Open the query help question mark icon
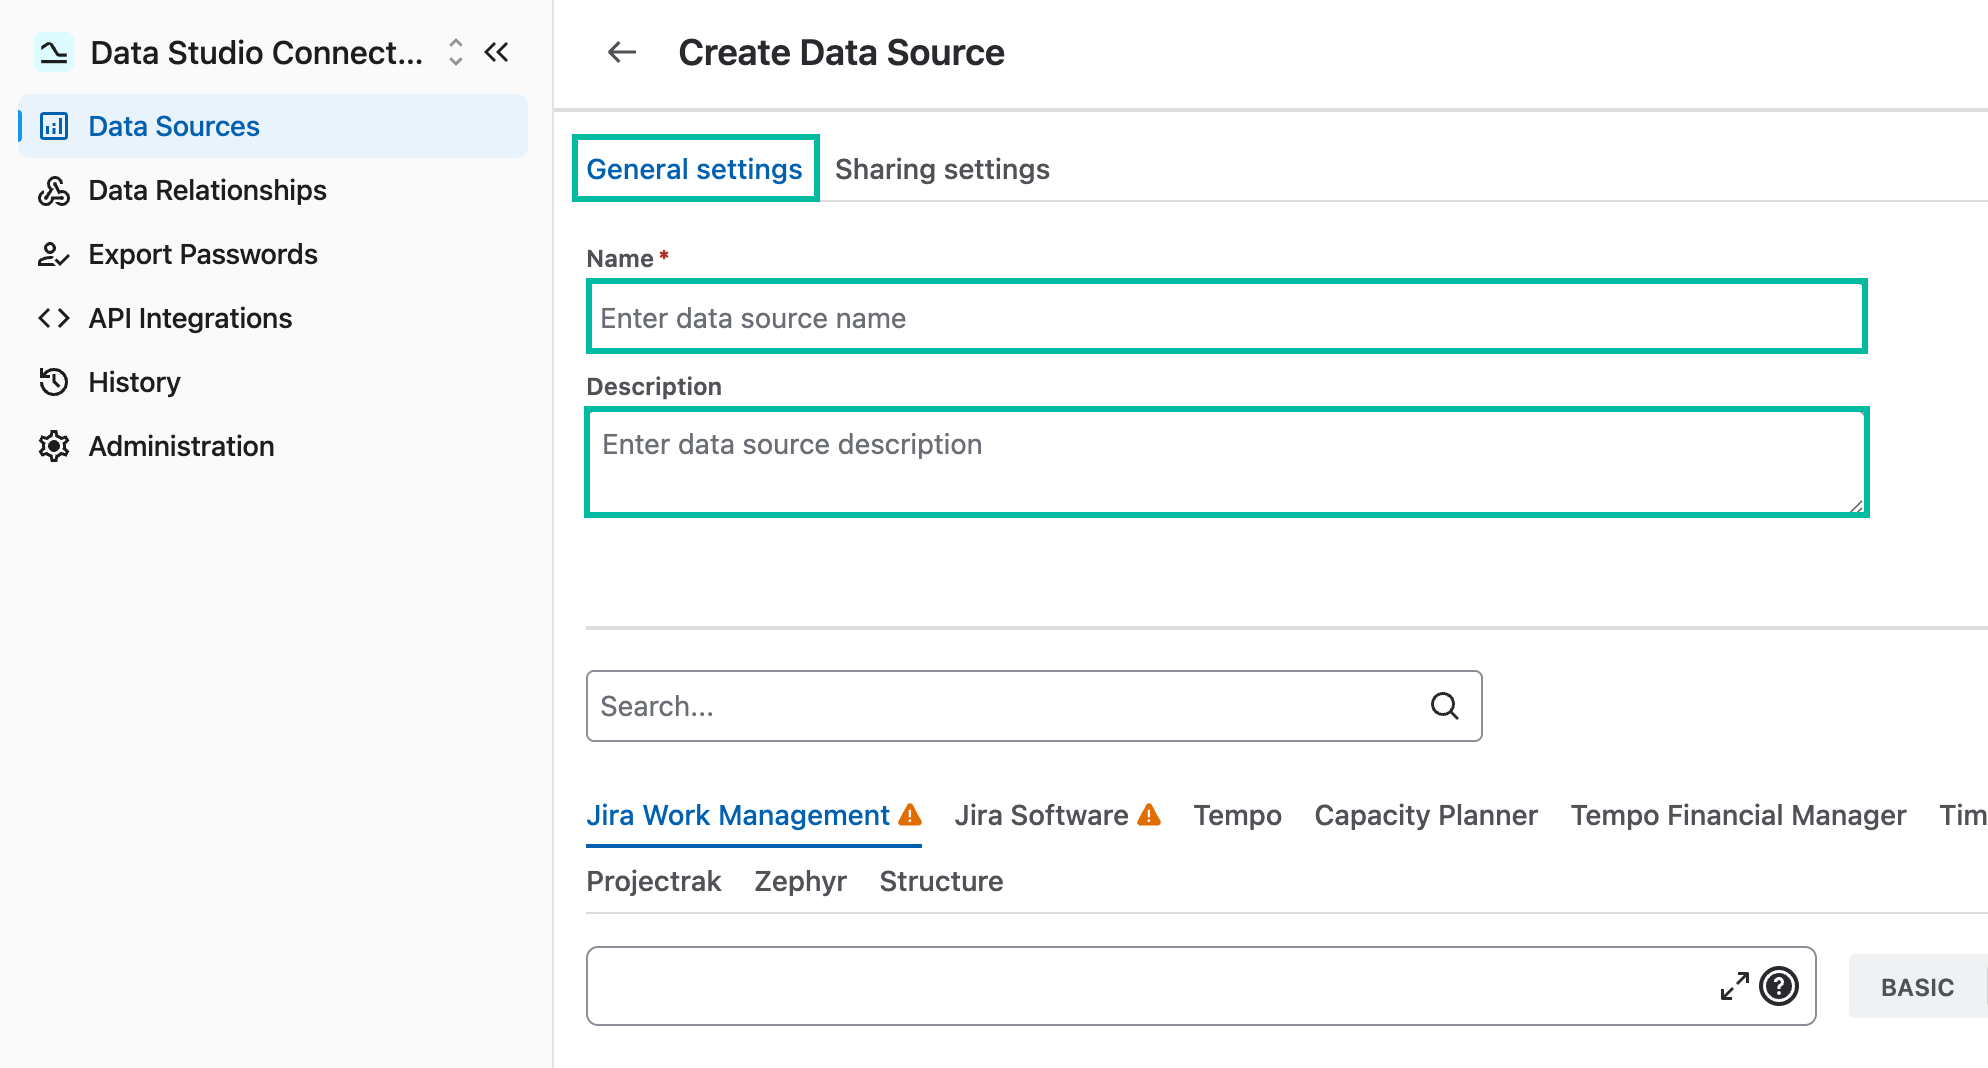This screenshot has height=1068, width=1988. [x=1779, y=986]
